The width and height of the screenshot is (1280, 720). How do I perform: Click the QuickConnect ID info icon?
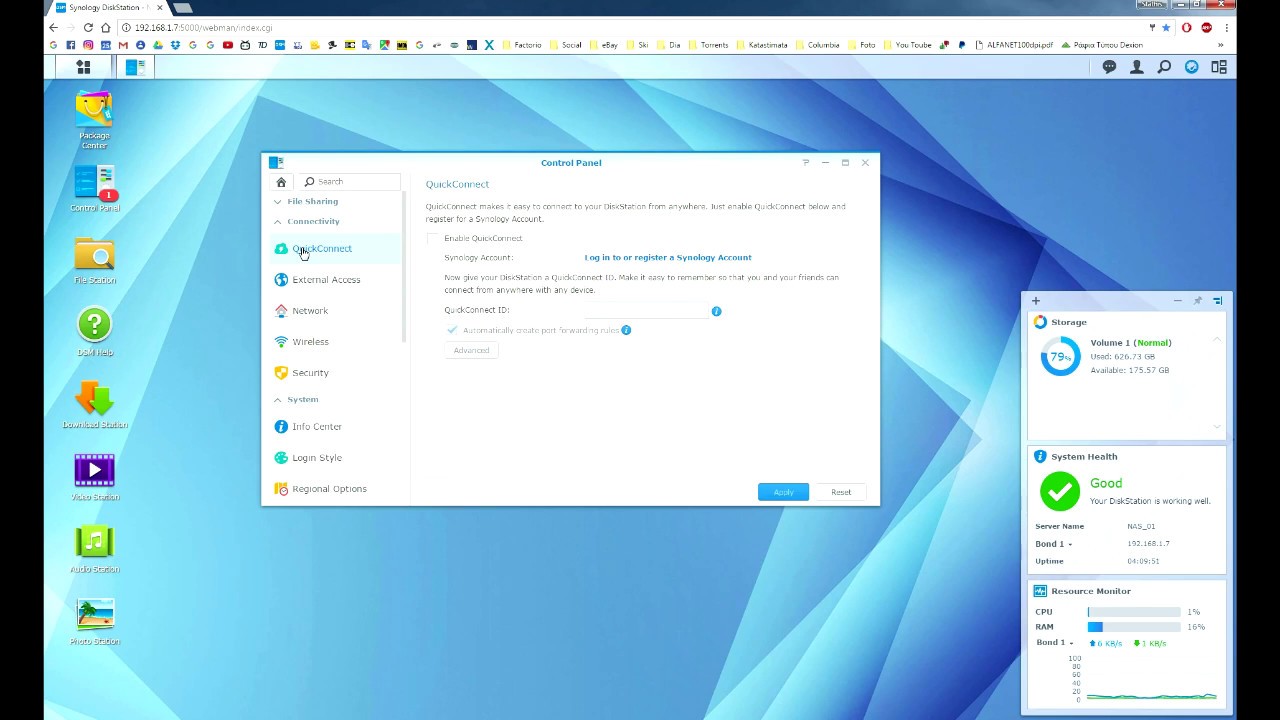[x=716, y=311]
